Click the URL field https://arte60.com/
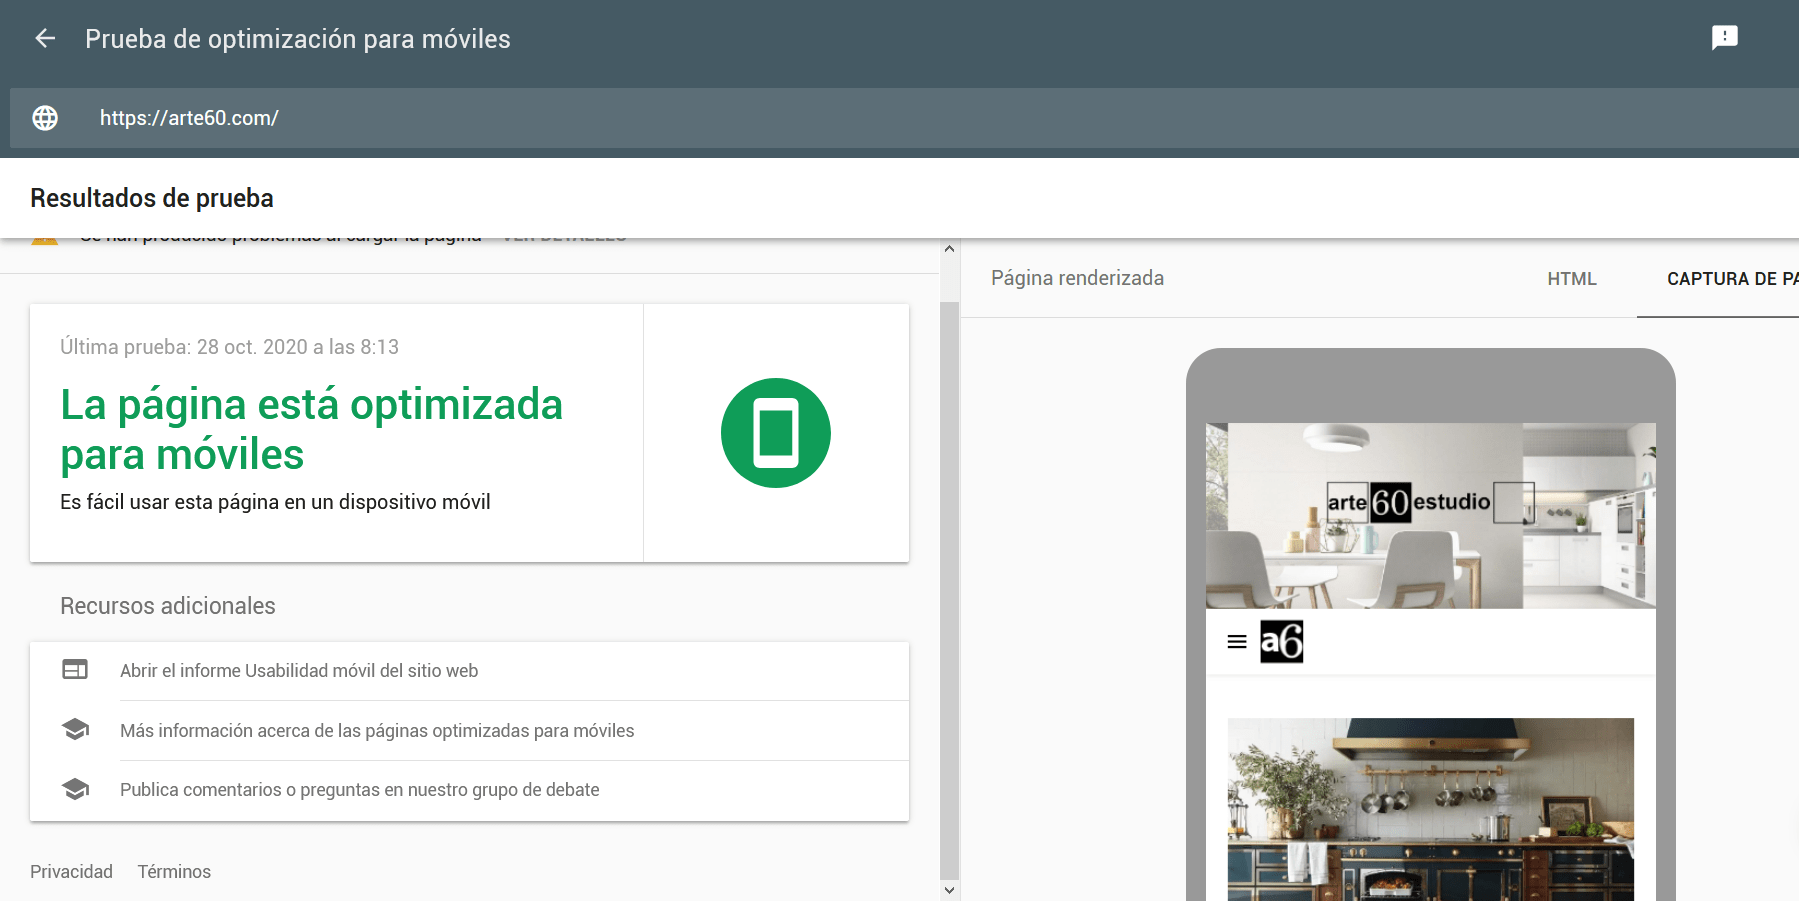This screenshot has height=901, width=1799. pyautogui.click(x=904, y=118)
